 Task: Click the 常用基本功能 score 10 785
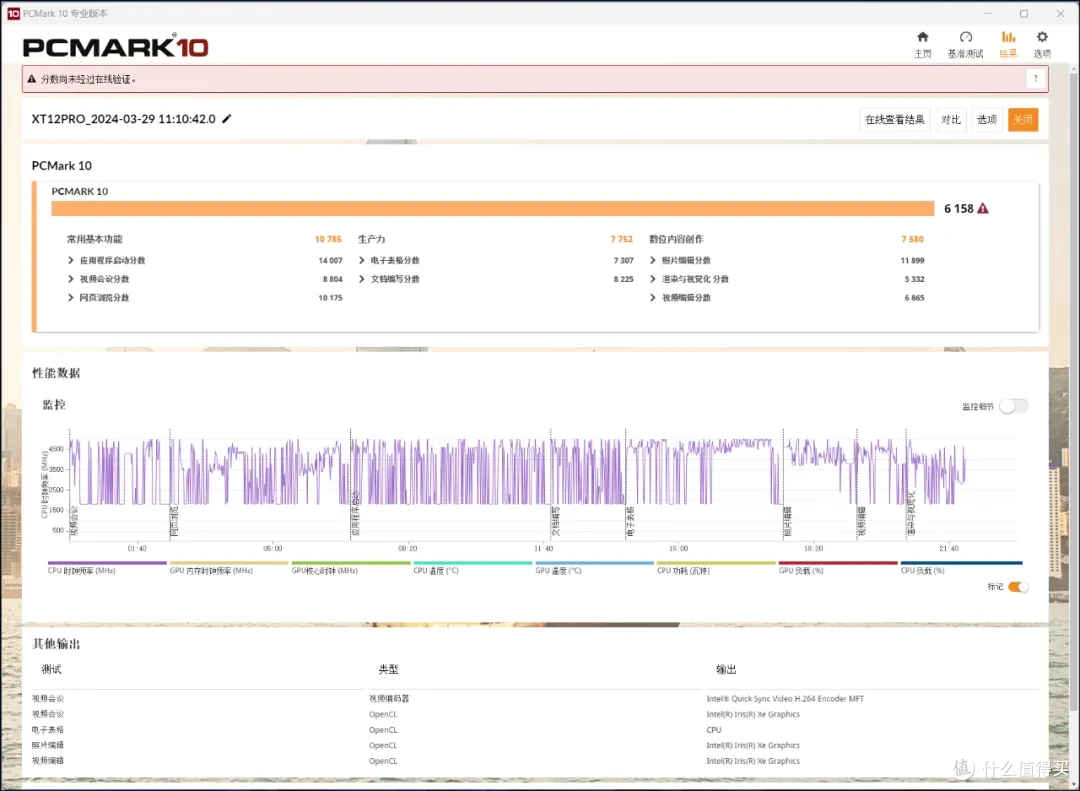tap(328, 239)
